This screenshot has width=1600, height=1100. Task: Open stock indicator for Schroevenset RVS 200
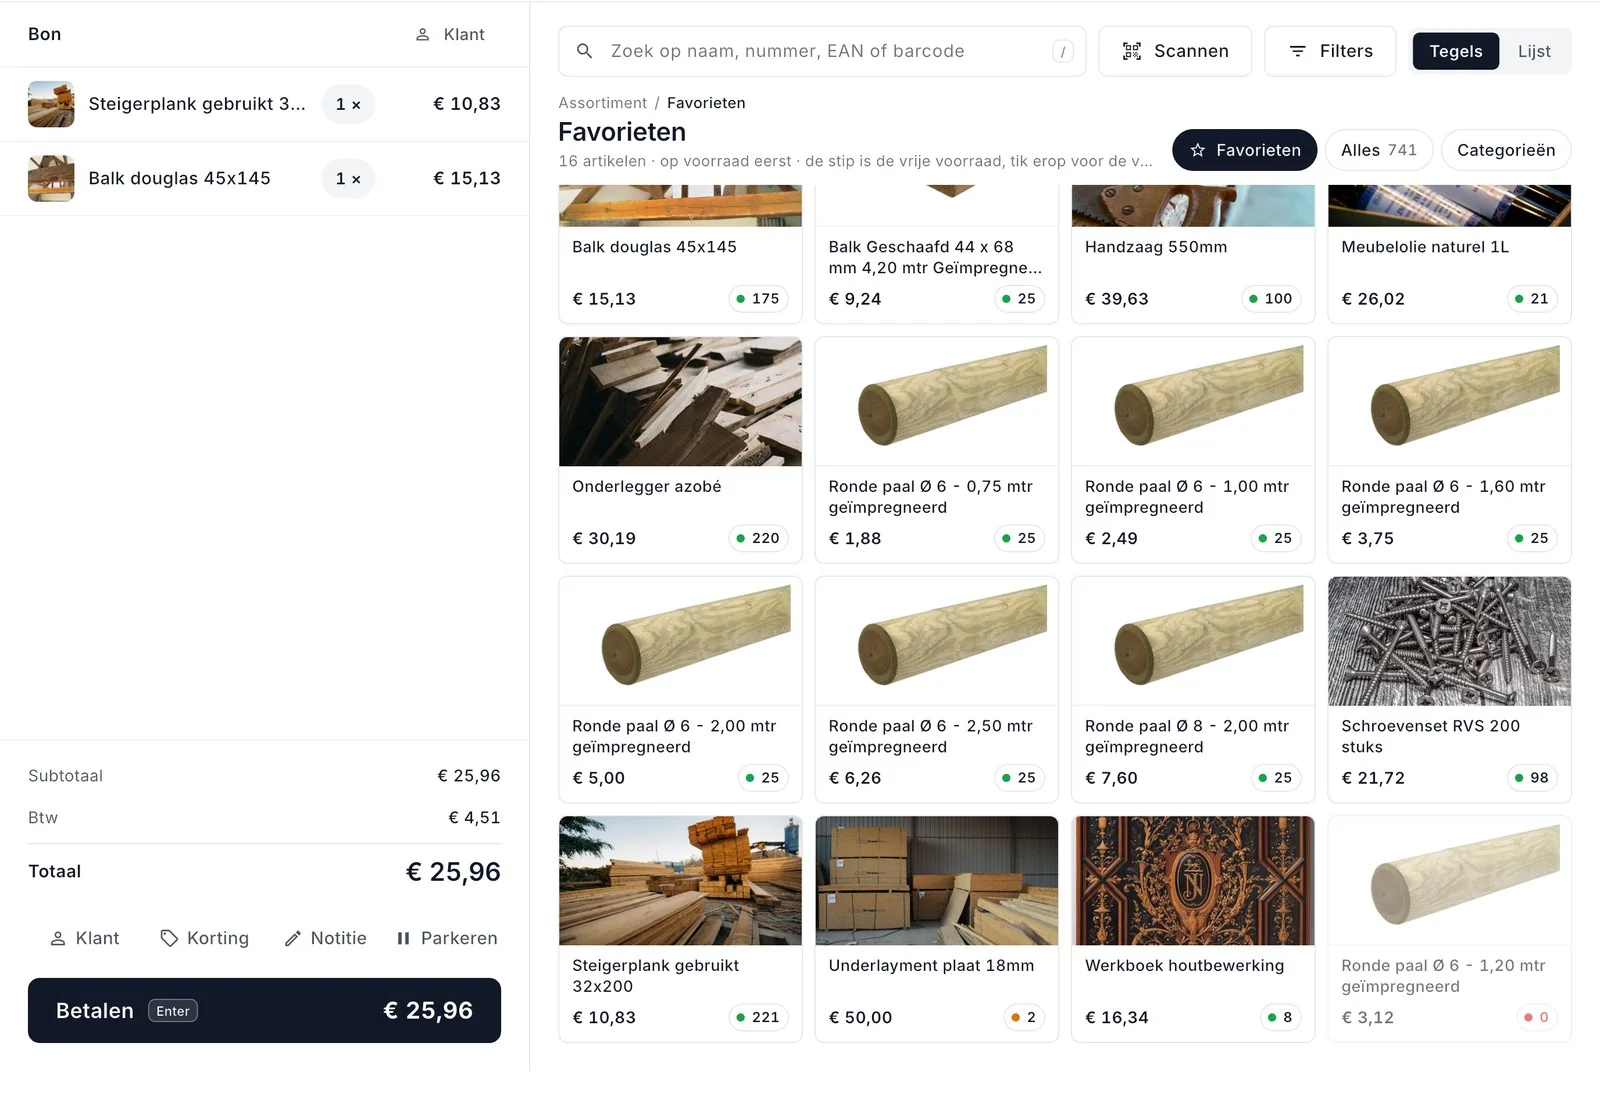(1532, 777)
